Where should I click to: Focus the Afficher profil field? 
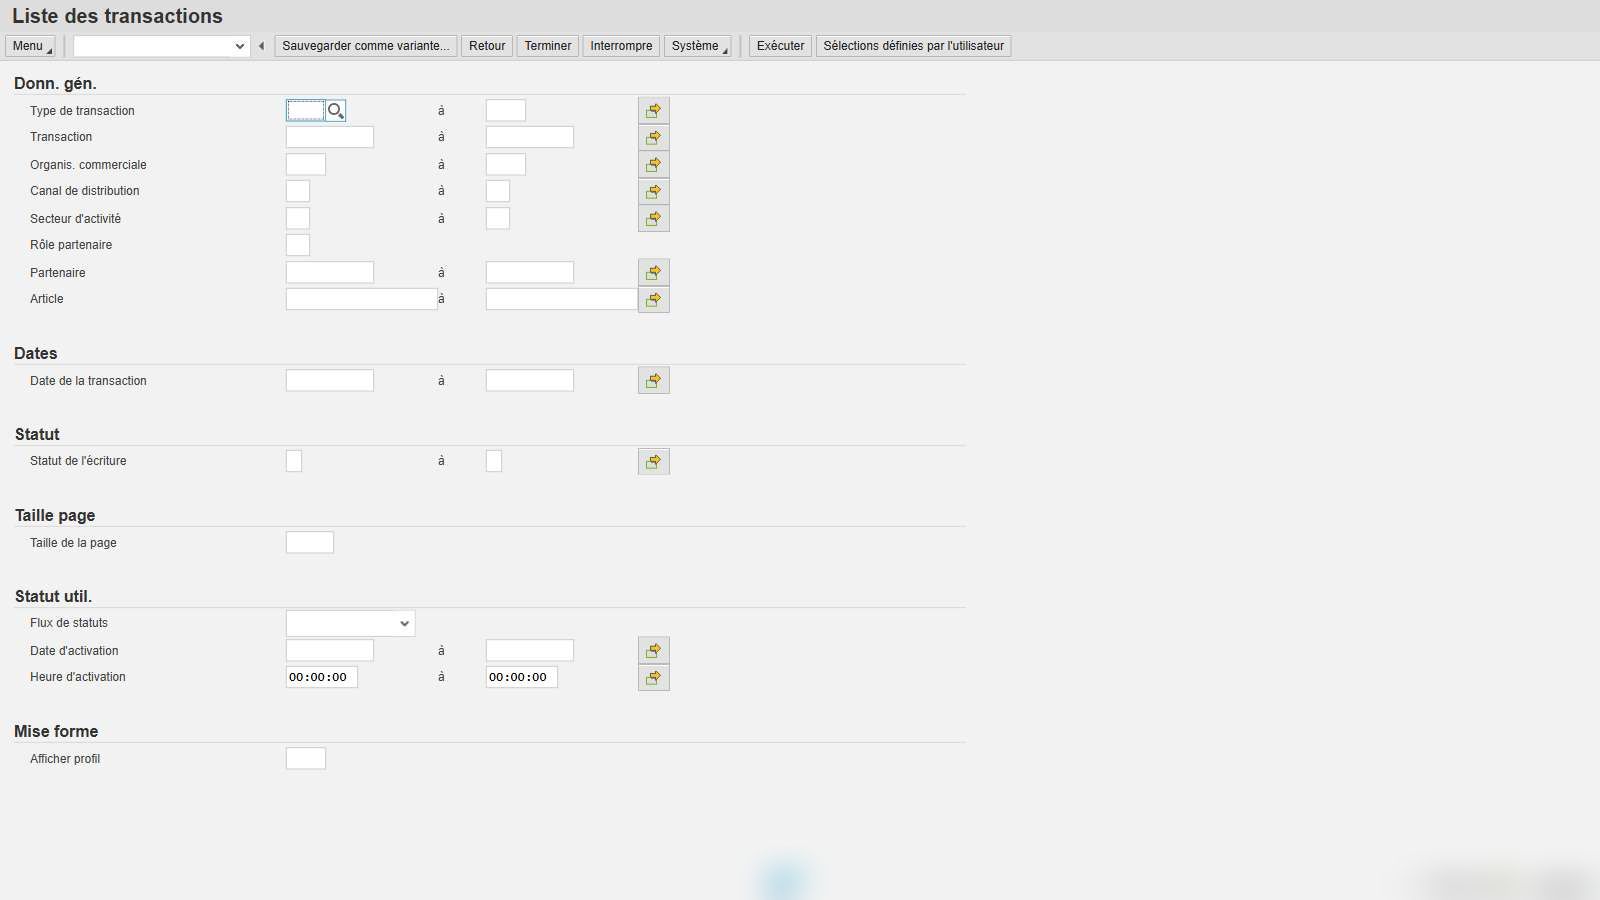[x=306, y=759]
